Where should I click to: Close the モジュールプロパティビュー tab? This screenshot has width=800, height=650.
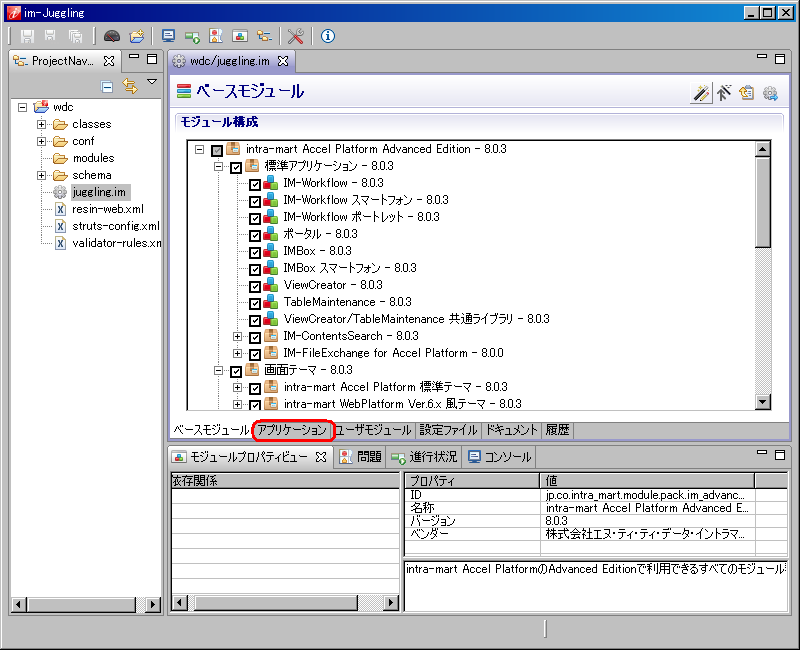click(x=320, y=457)
